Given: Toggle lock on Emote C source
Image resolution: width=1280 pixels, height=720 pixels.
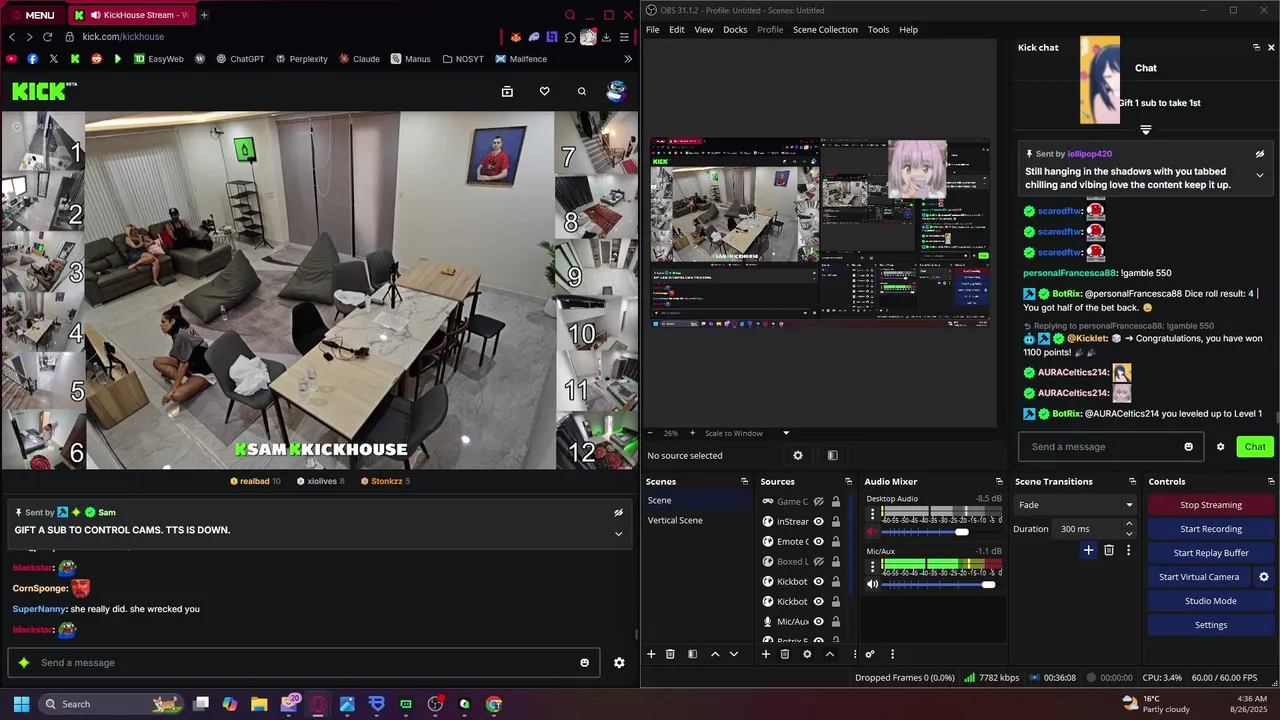Looking at the screenshot, I should click(836, 542).
